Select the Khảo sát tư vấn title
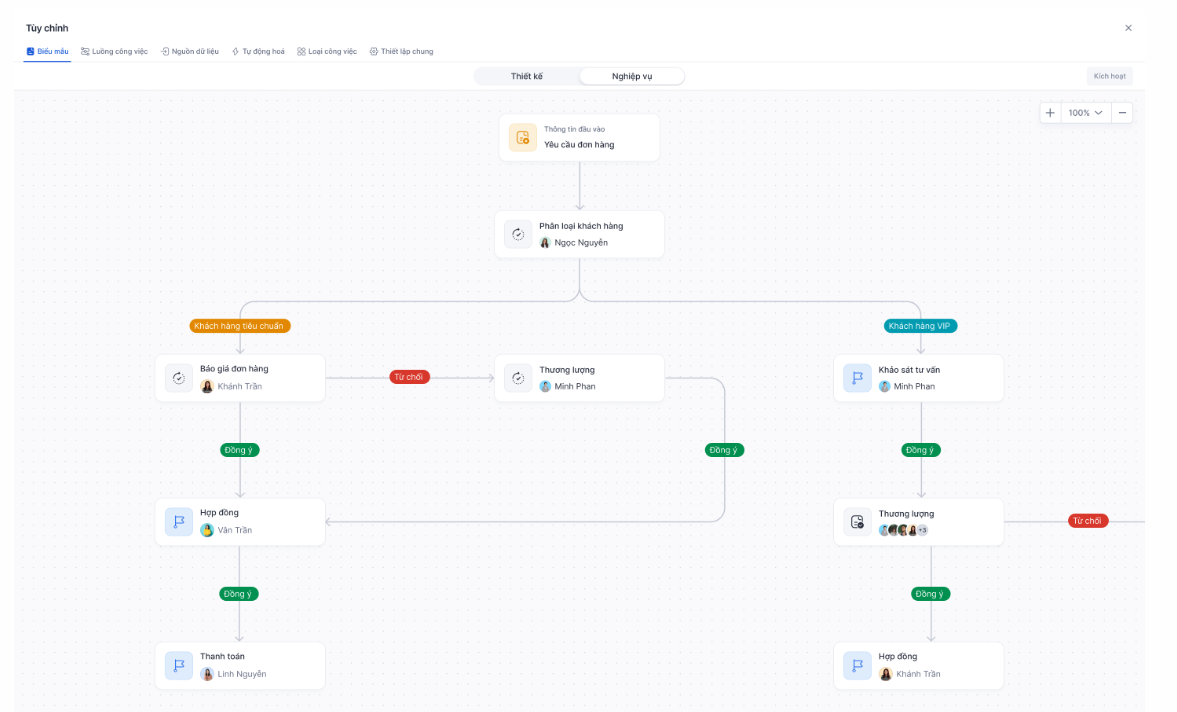 point(909,370)
